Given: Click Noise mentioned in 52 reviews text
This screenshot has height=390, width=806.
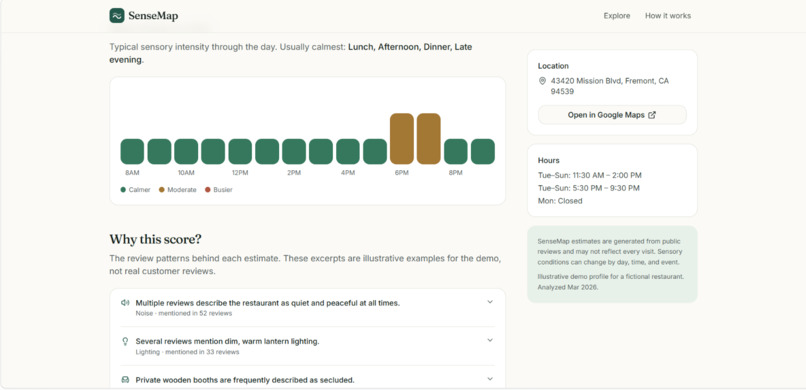Looking at the screenshot, I should point(184,313).
